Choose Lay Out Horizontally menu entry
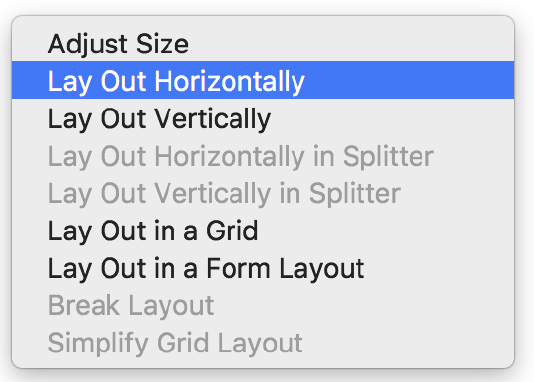The width and height of the screenshot is (534, 382). coord(263,80)
